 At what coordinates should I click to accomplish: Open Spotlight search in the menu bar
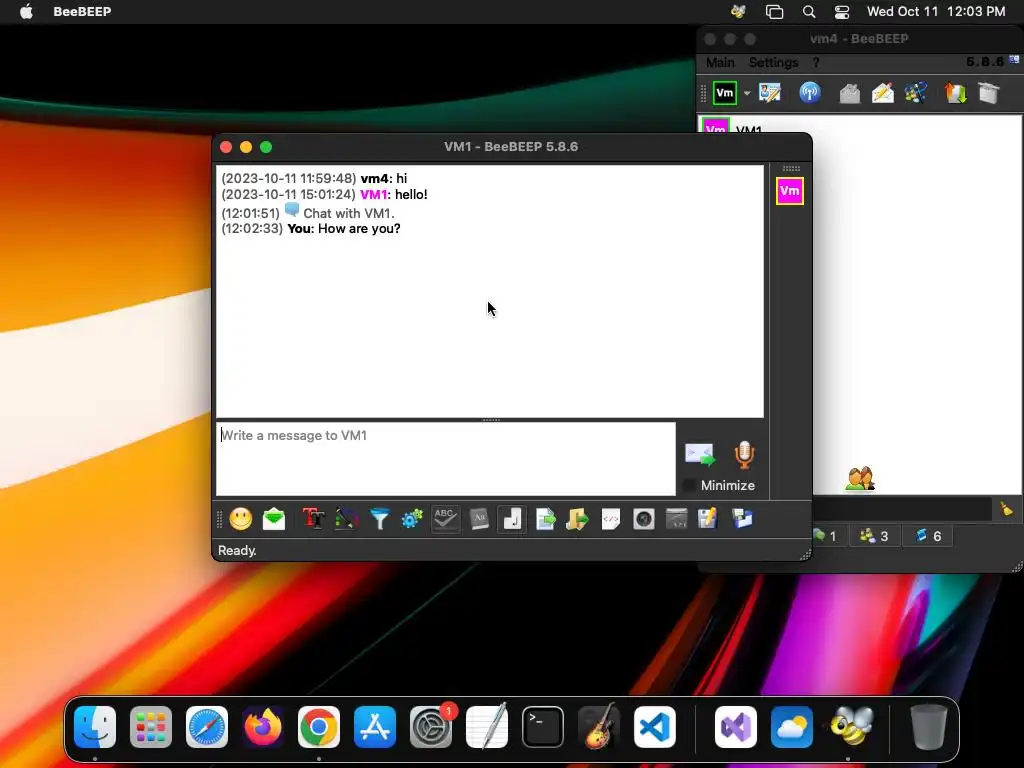[808, 11]
